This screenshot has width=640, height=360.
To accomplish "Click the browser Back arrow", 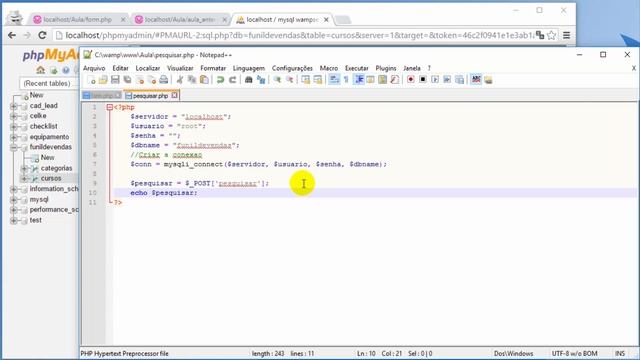I will [12, 36].
